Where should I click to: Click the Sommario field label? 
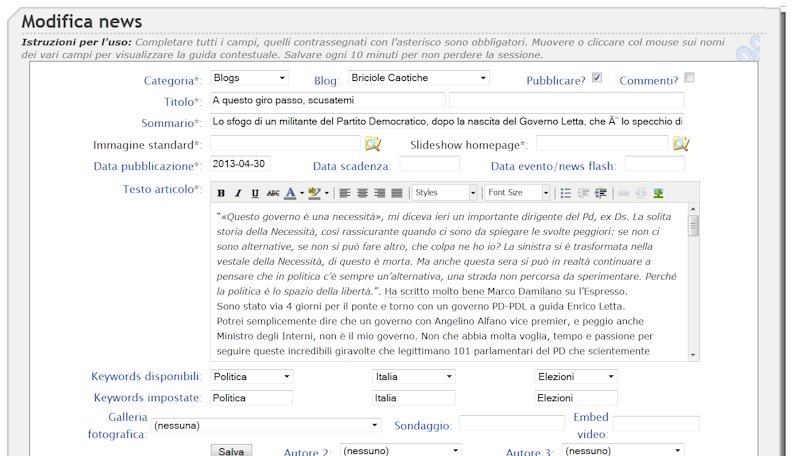tap(171, 123)
